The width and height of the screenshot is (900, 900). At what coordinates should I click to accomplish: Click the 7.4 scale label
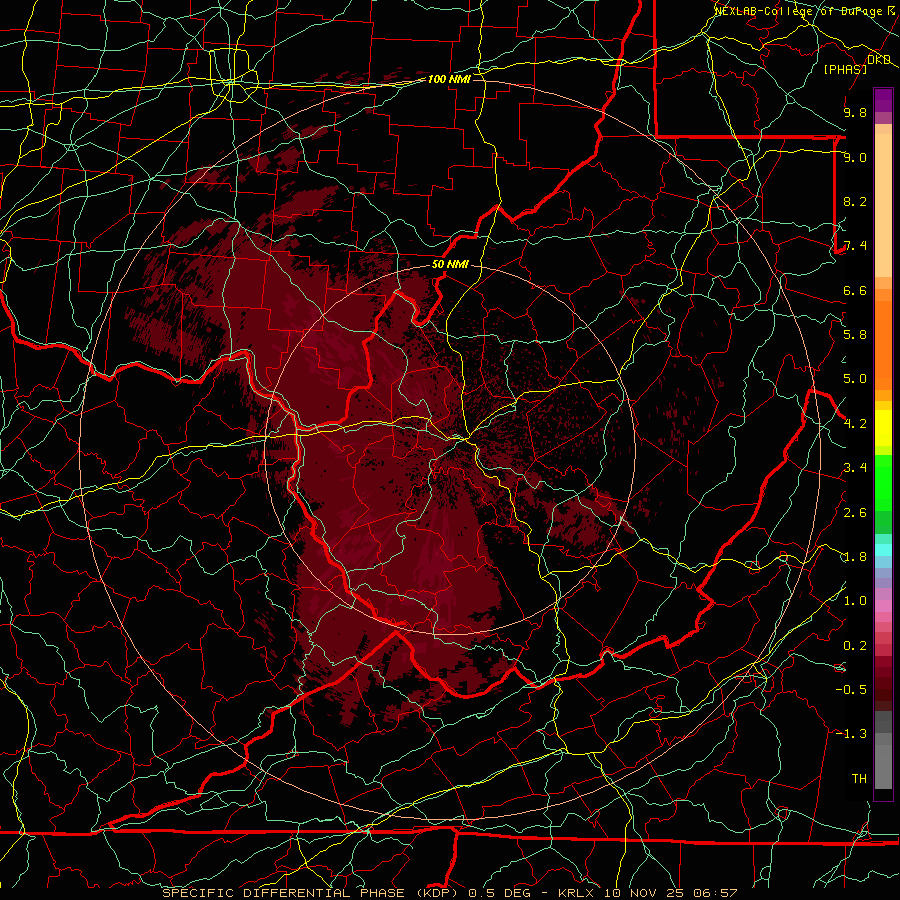pyautogui.click(x=855, y=246)
